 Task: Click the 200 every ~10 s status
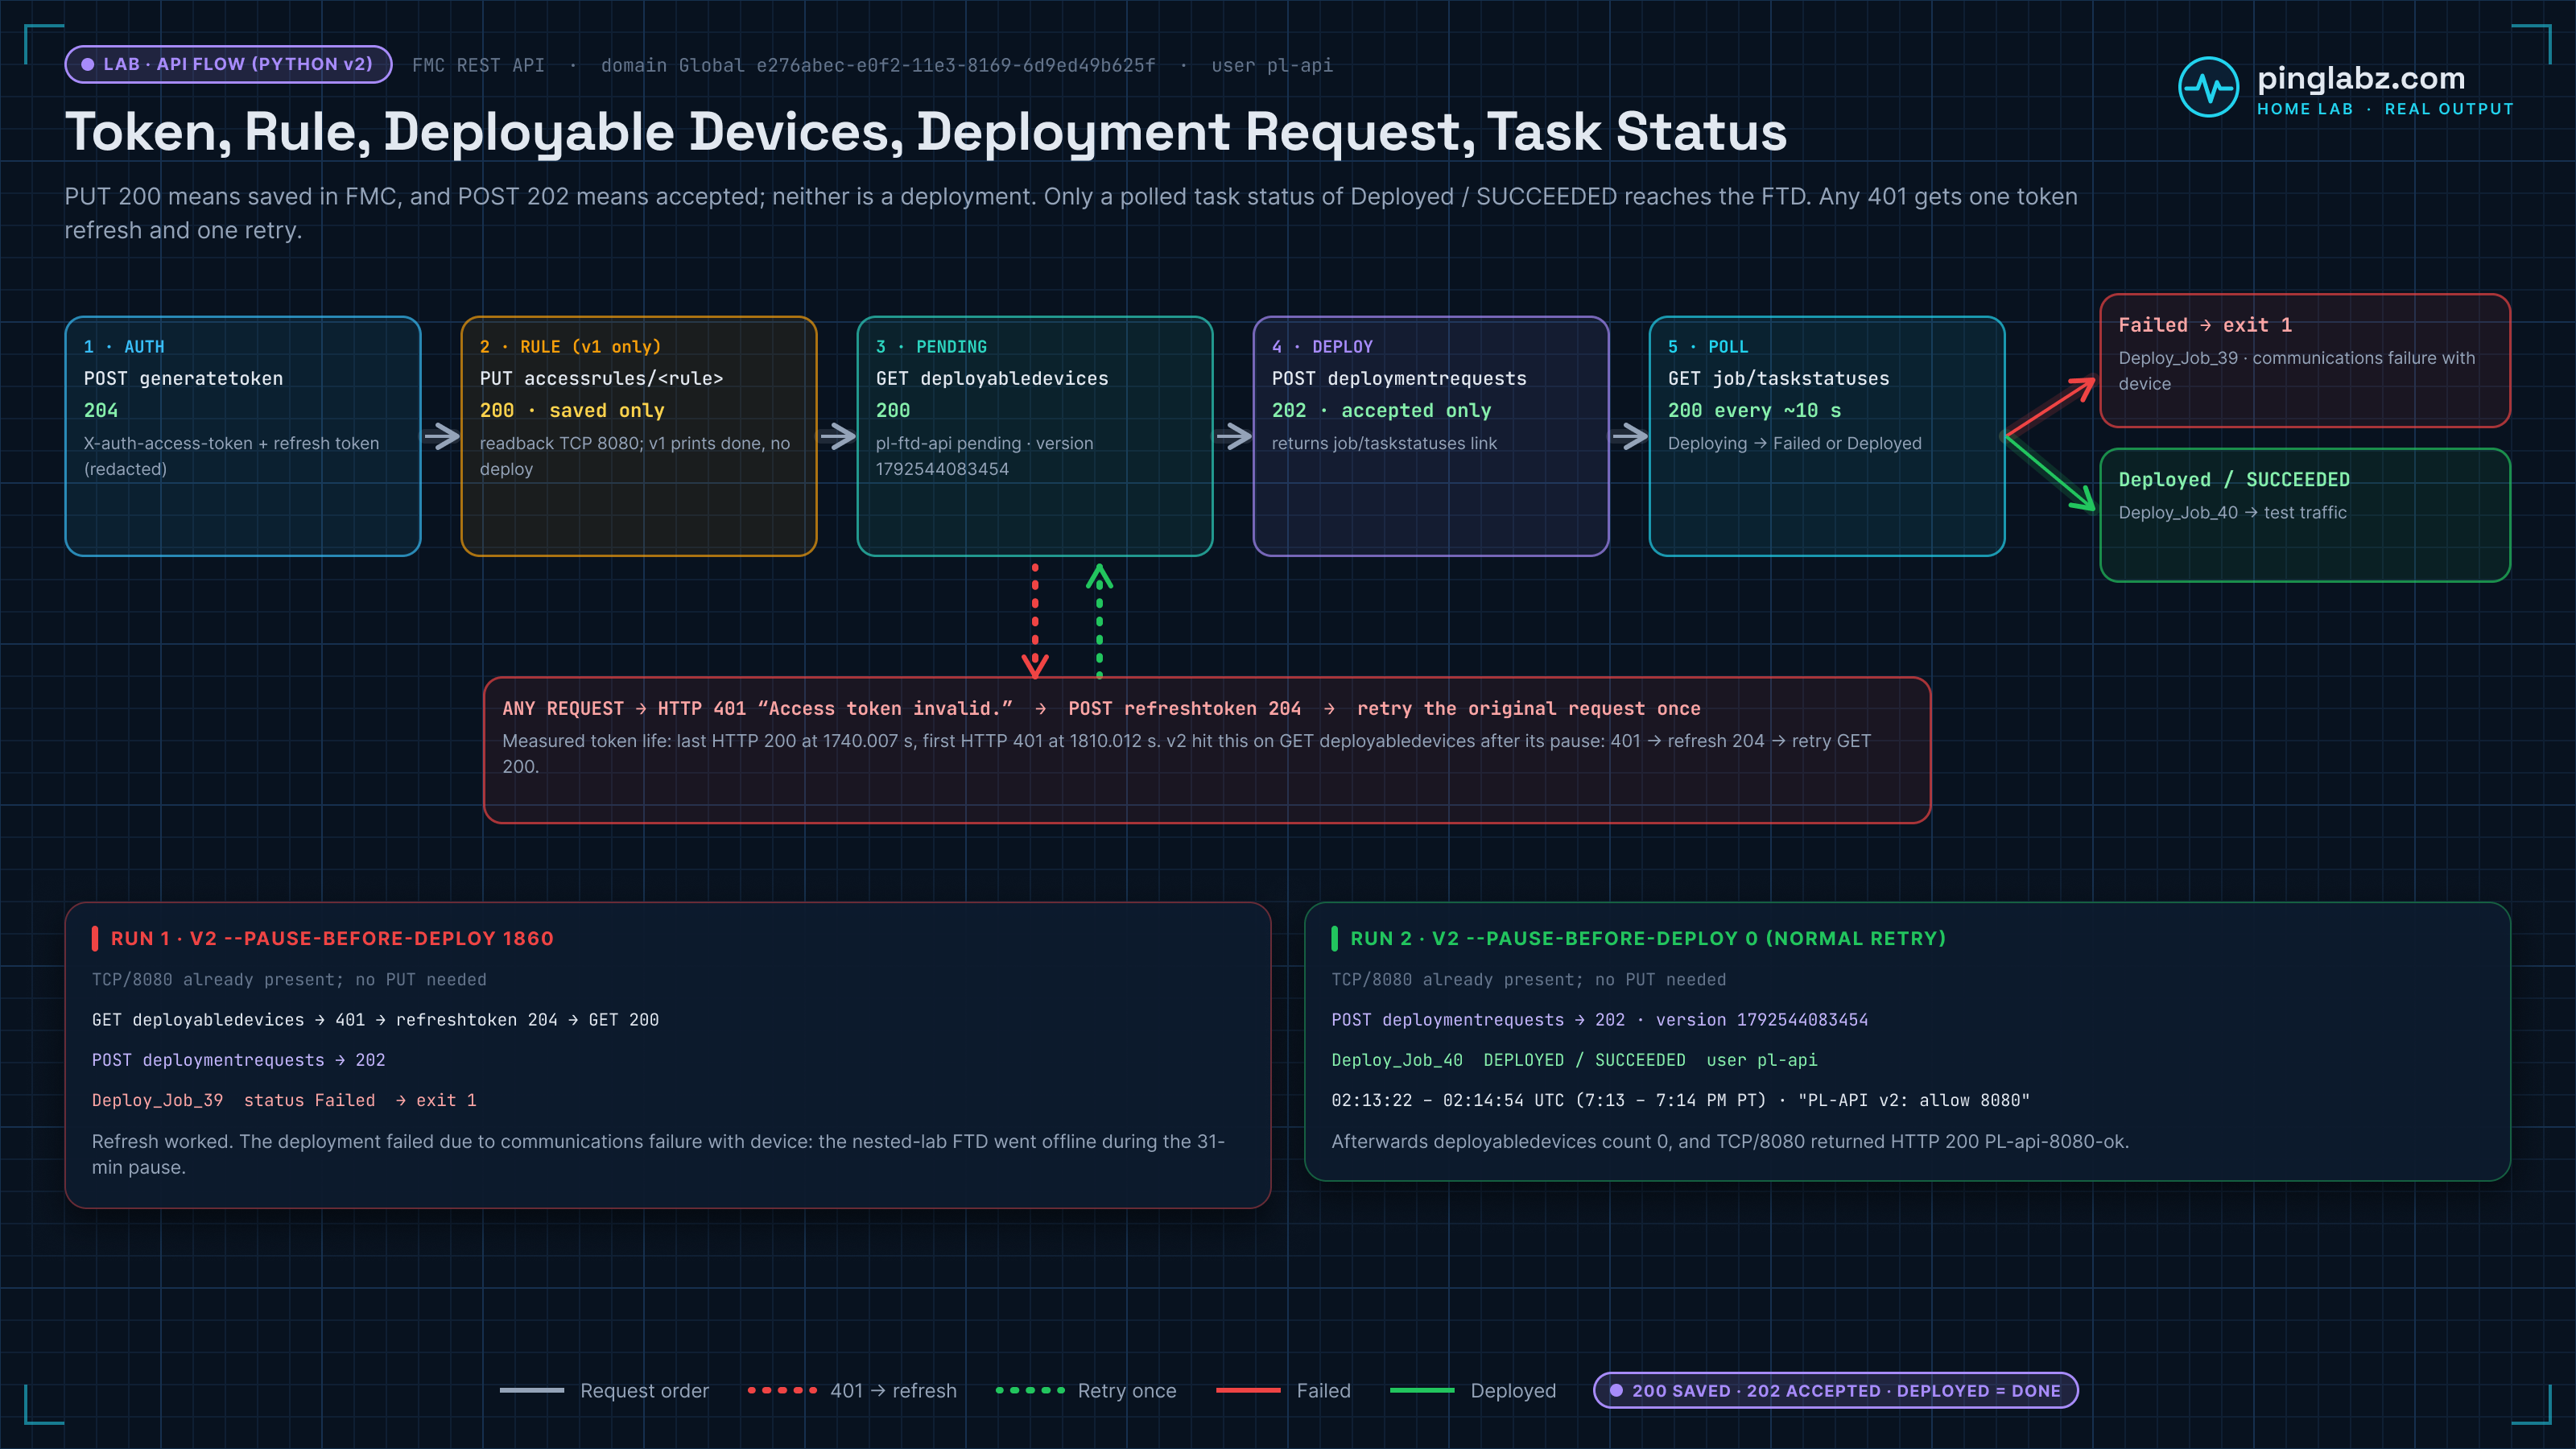1754,411
